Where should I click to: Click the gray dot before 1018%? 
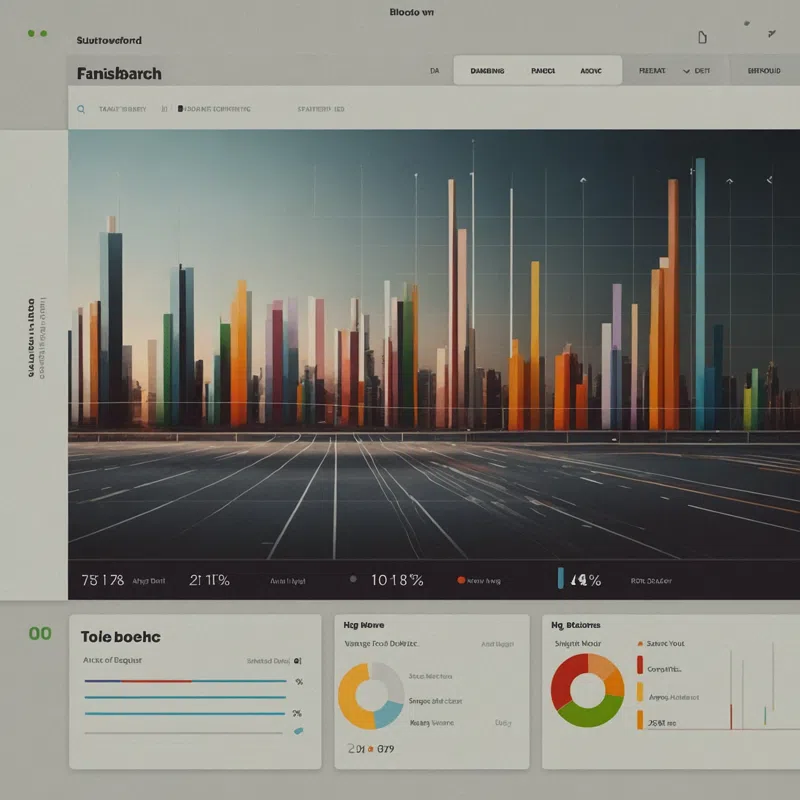[353, 579]
